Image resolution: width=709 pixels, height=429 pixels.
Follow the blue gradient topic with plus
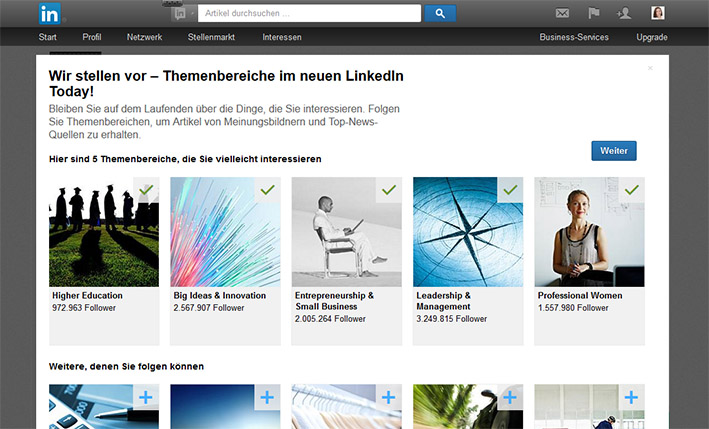click(267, 397)
